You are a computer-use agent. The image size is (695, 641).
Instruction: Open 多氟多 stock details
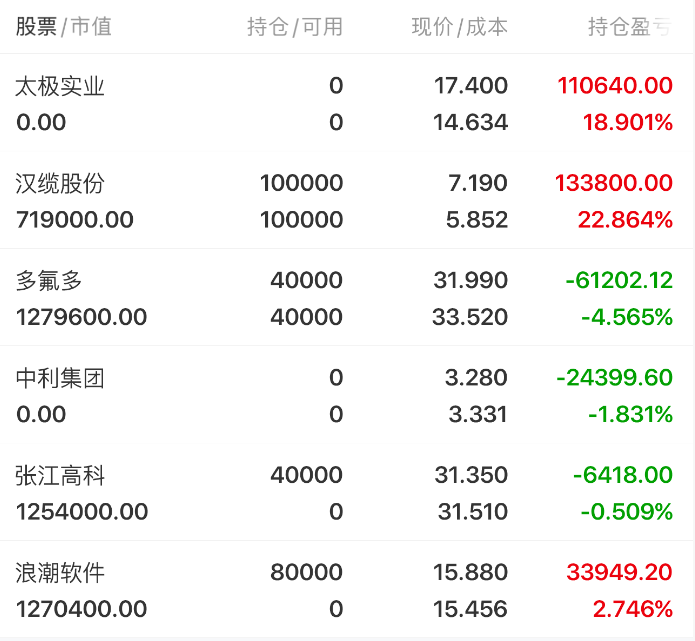[x=348, y=297]
